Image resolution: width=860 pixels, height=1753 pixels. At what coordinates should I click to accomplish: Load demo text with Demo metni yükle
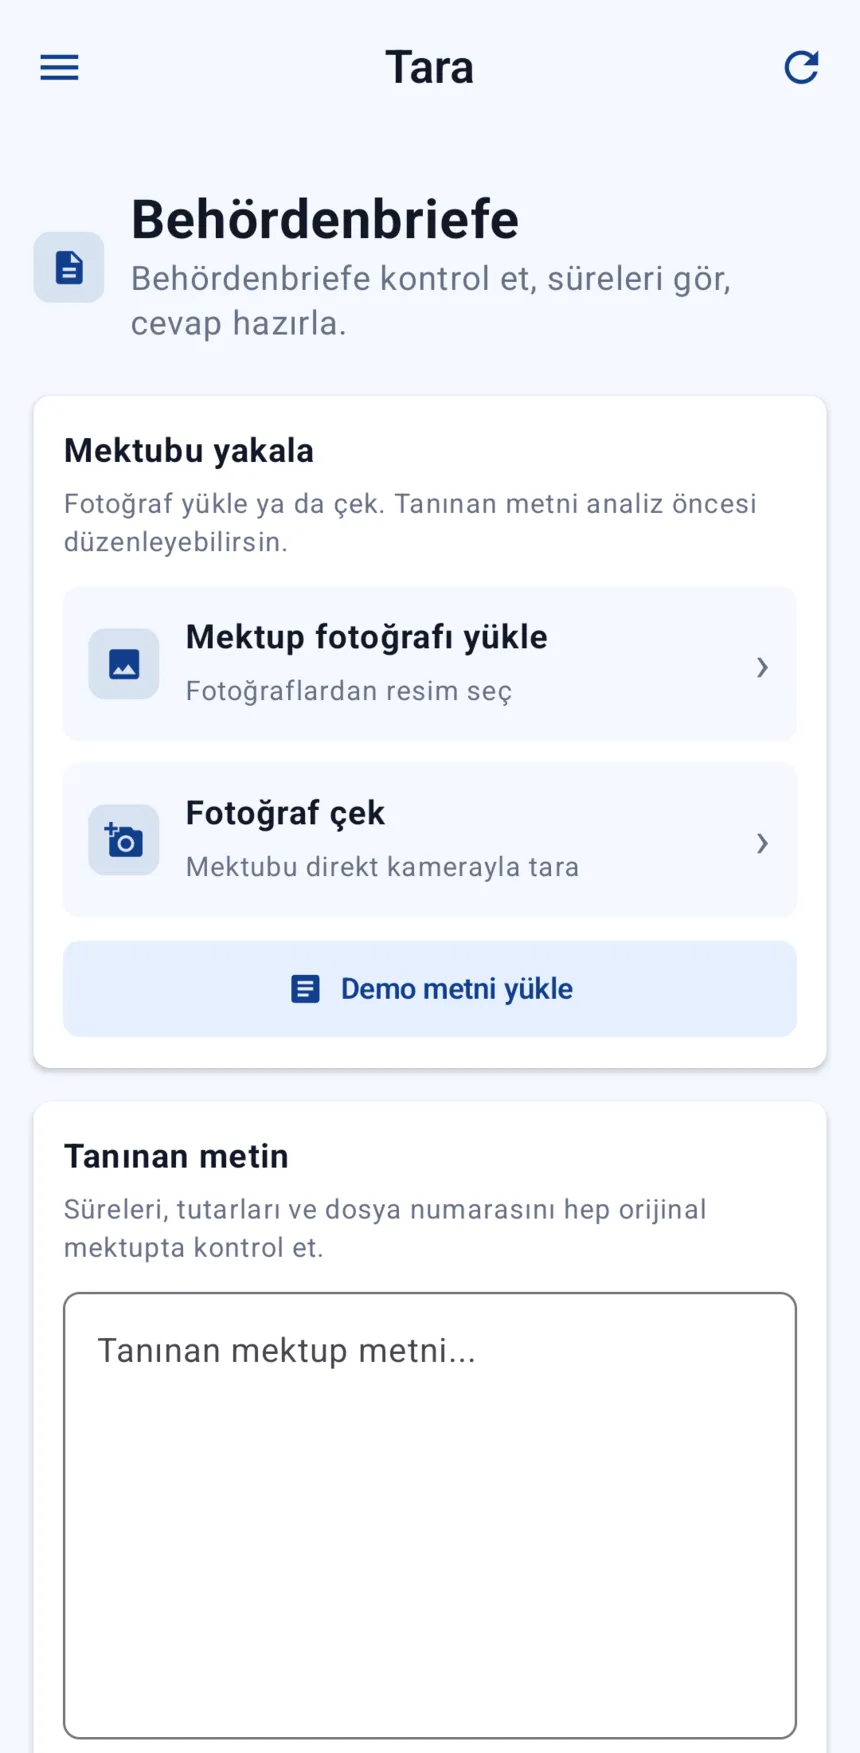[x=430, y=989]
